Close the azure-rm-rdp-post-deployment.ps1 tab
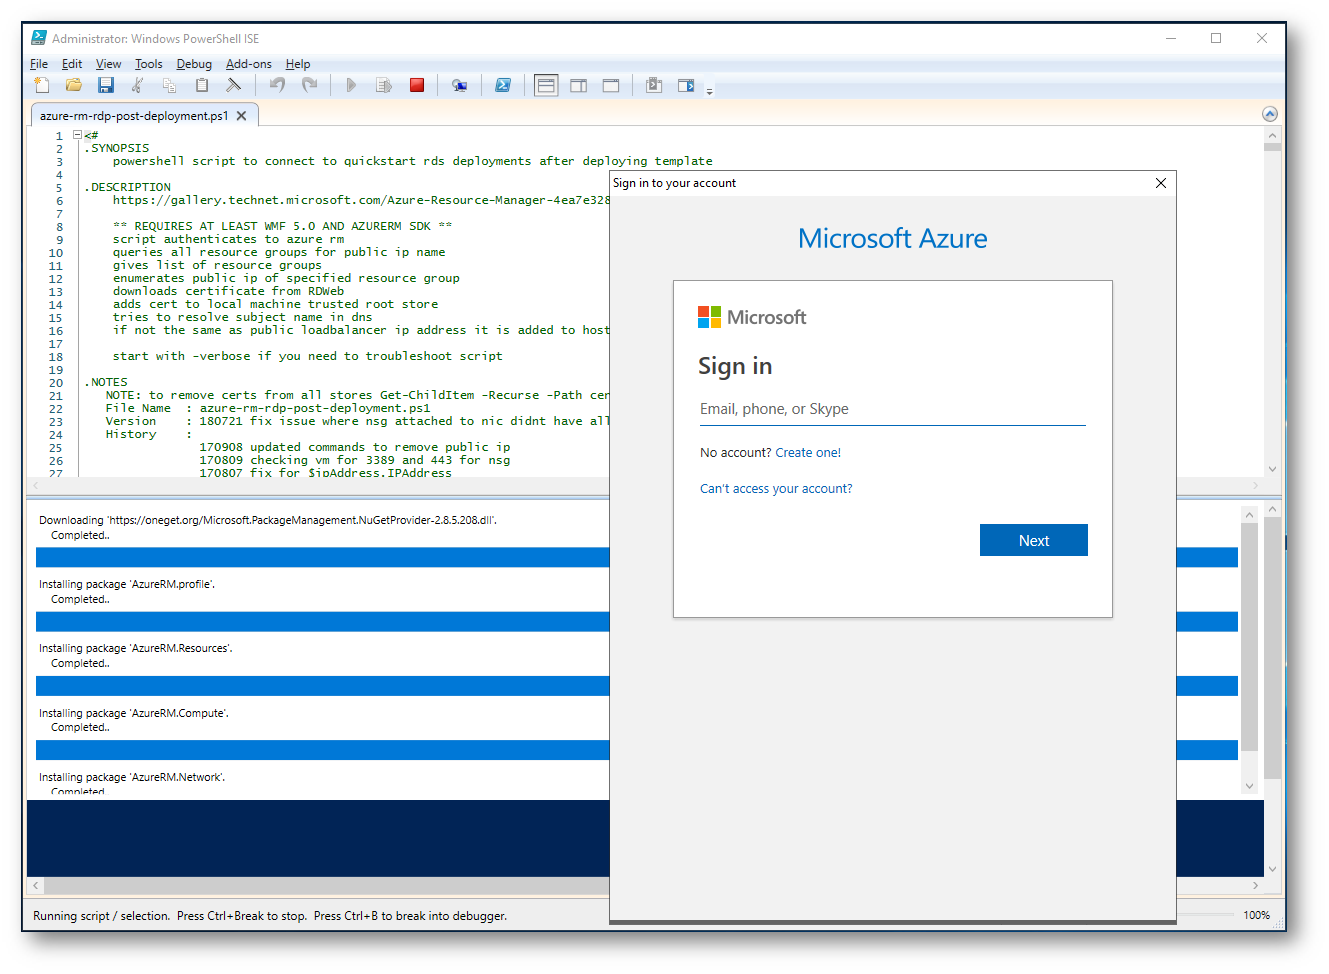Screen dimensions: 1329x974 coord(241,116)
